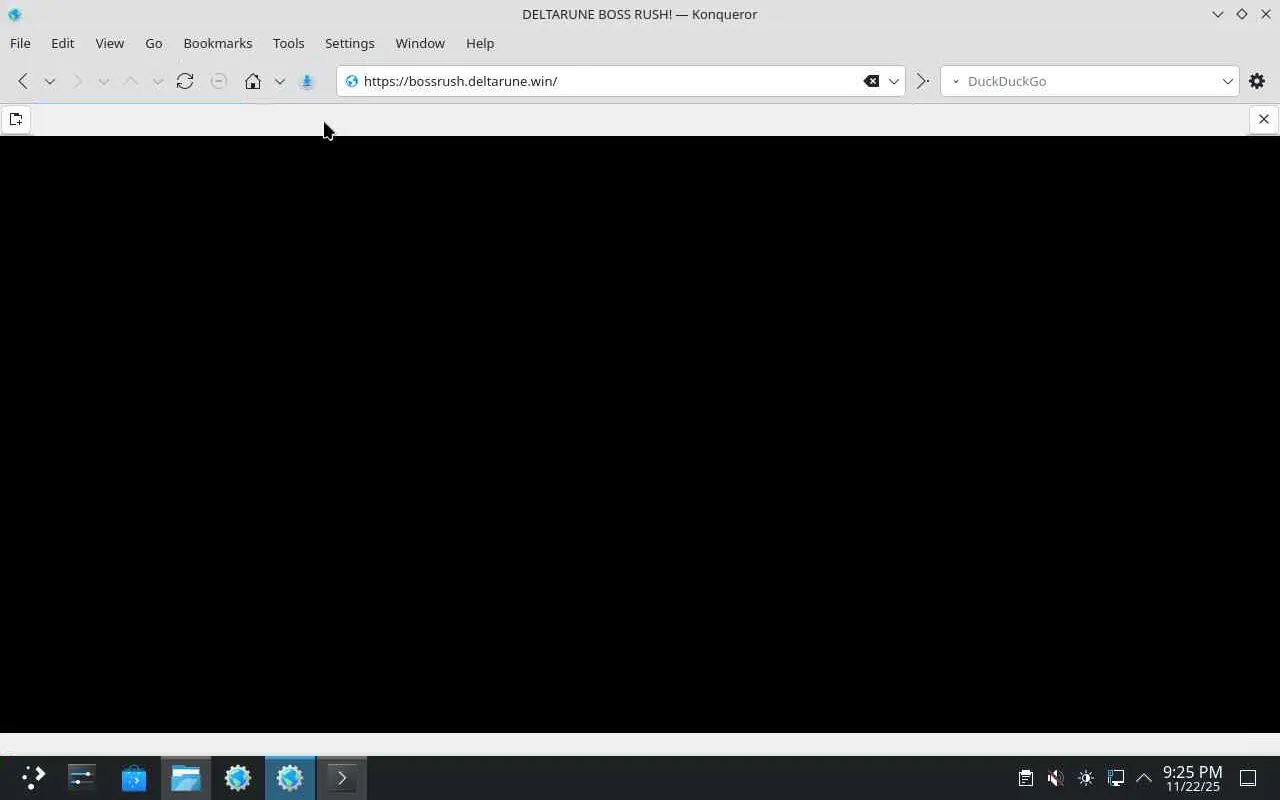Open the muted volume tray icon
The image size is (1280, 800).
tap(1055, 778)
